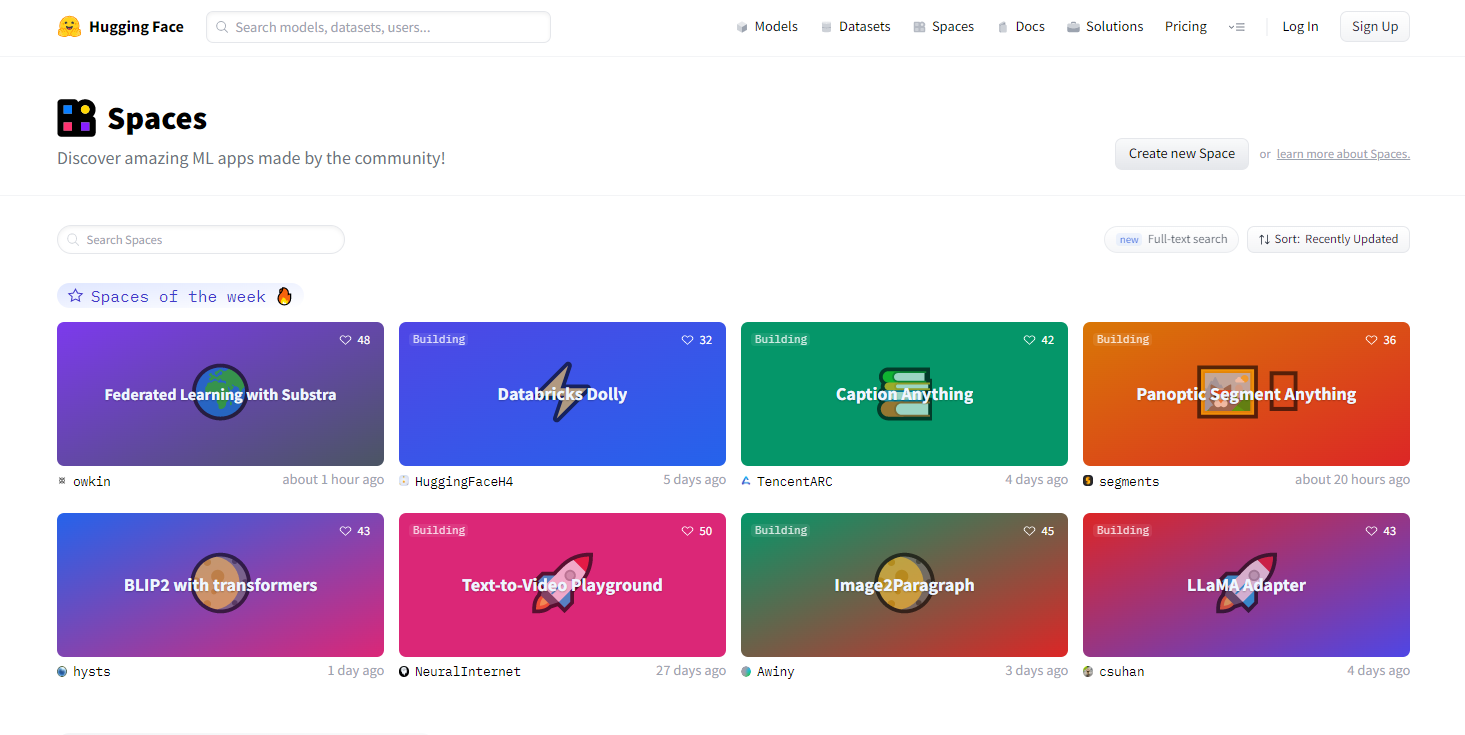1465x735 pixels.
Task: Like the LLaMA Adapter space heart icon
Action: (1372, 531)
